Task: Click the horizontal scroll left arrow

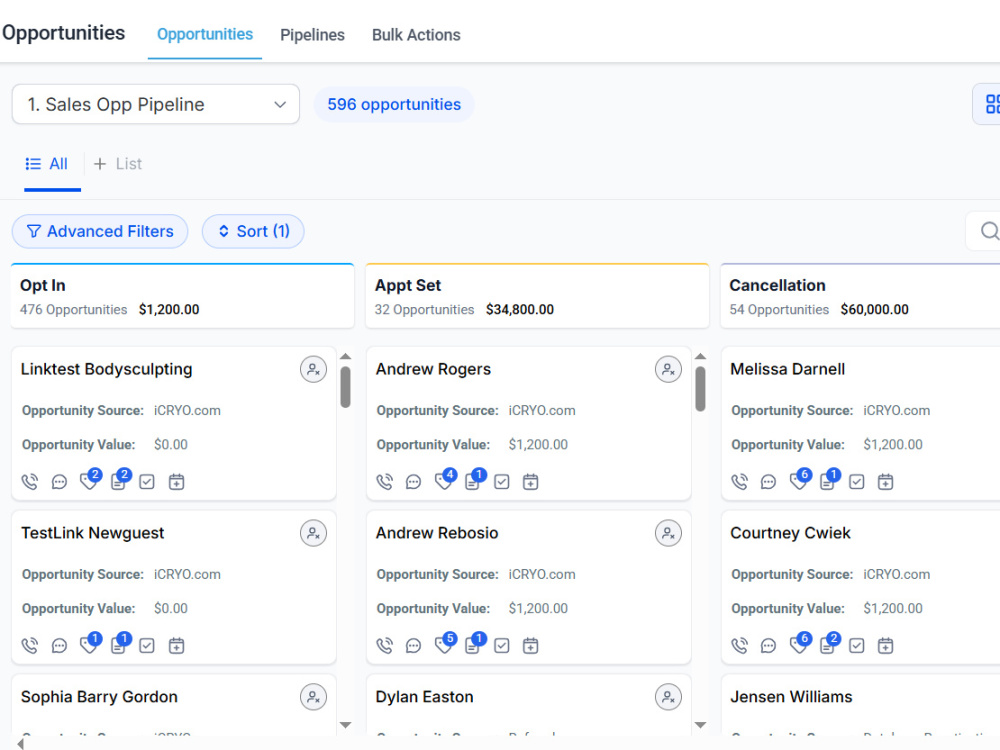Action: [x=20, y=744]
